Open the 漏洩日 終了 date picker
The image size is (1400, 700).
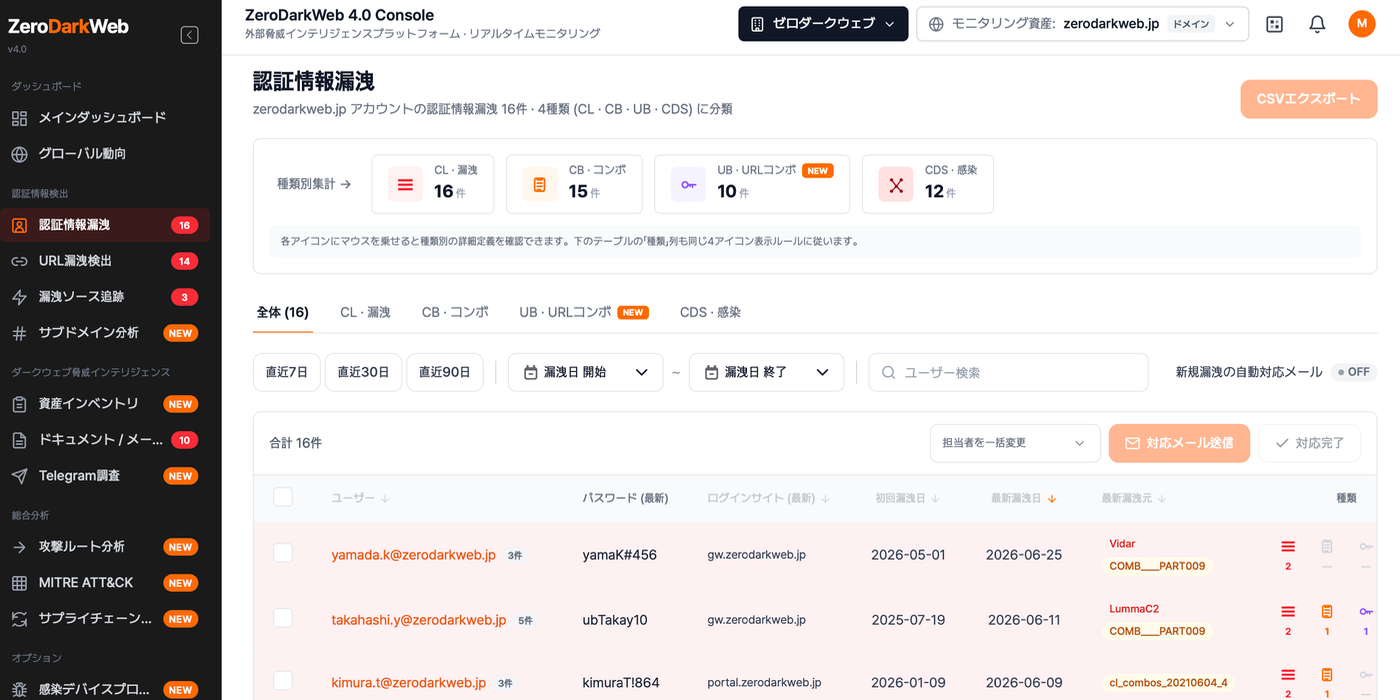(x=766, y=372)
